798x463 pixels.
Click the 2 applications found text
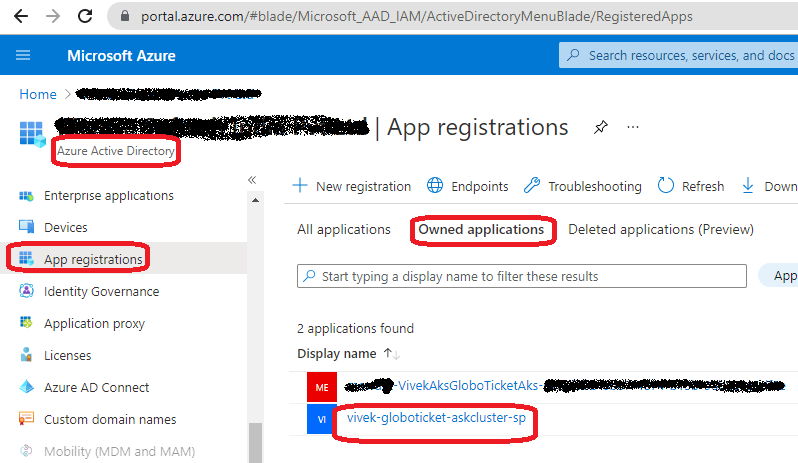pyautogui.click(x=355, y=329)
